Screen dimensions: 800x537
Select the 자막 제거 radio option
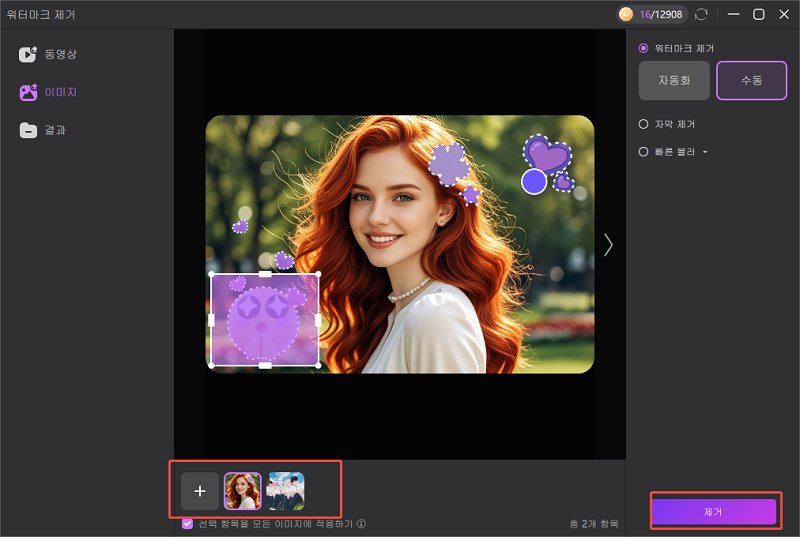coord(644,124)
